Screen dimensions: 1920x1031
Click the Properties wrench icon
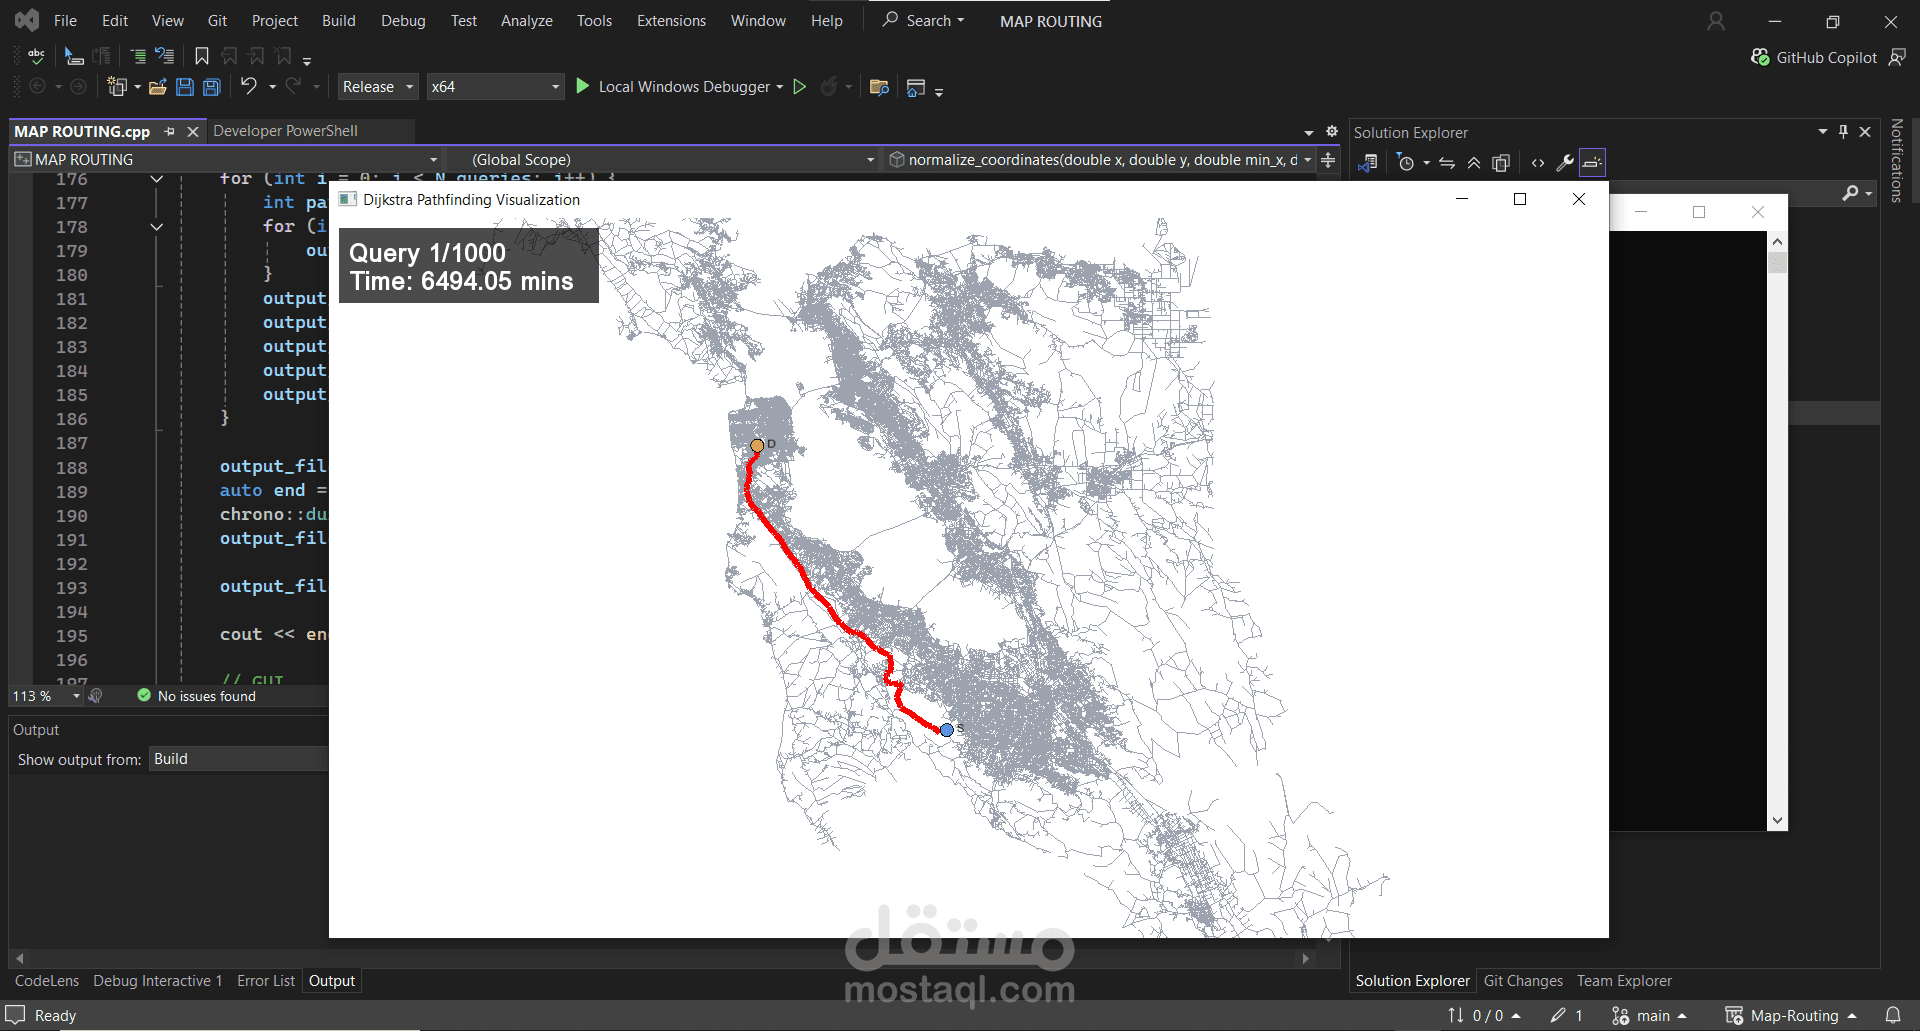(1565, 163)
